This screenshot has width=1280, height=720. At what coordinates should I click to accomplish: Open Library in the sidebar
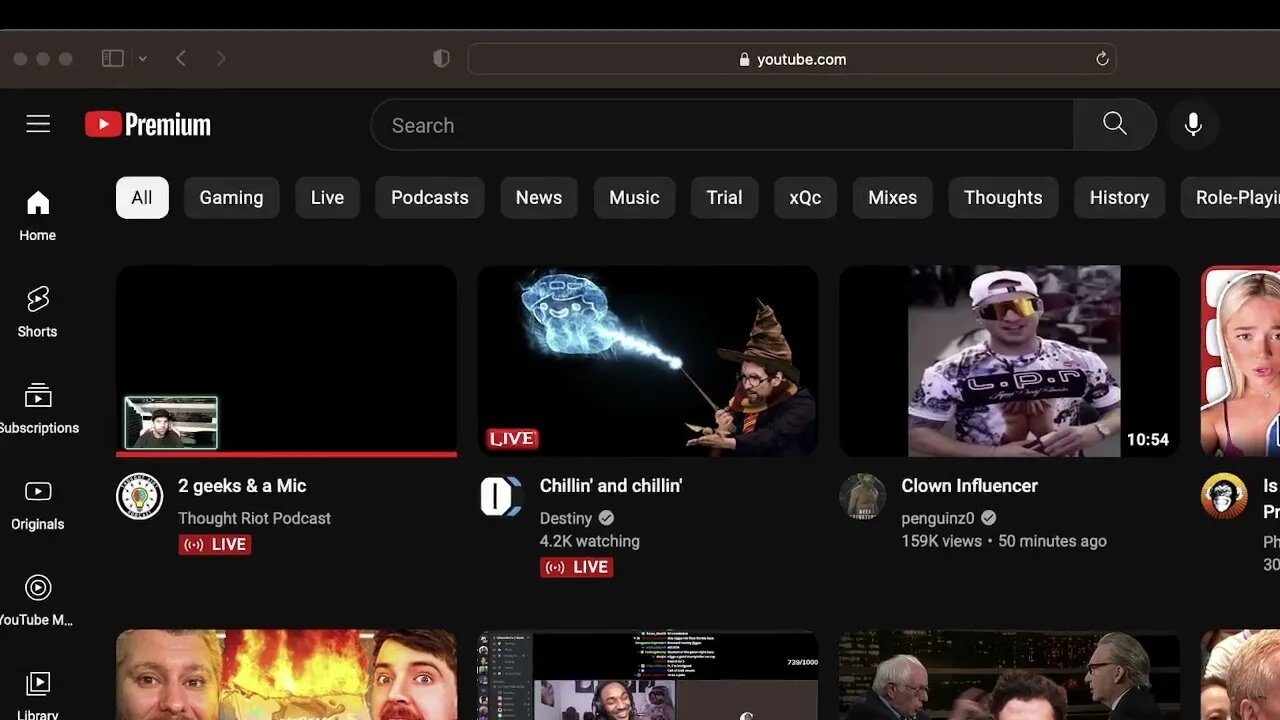pyautogui.click(x=38, y=696)
